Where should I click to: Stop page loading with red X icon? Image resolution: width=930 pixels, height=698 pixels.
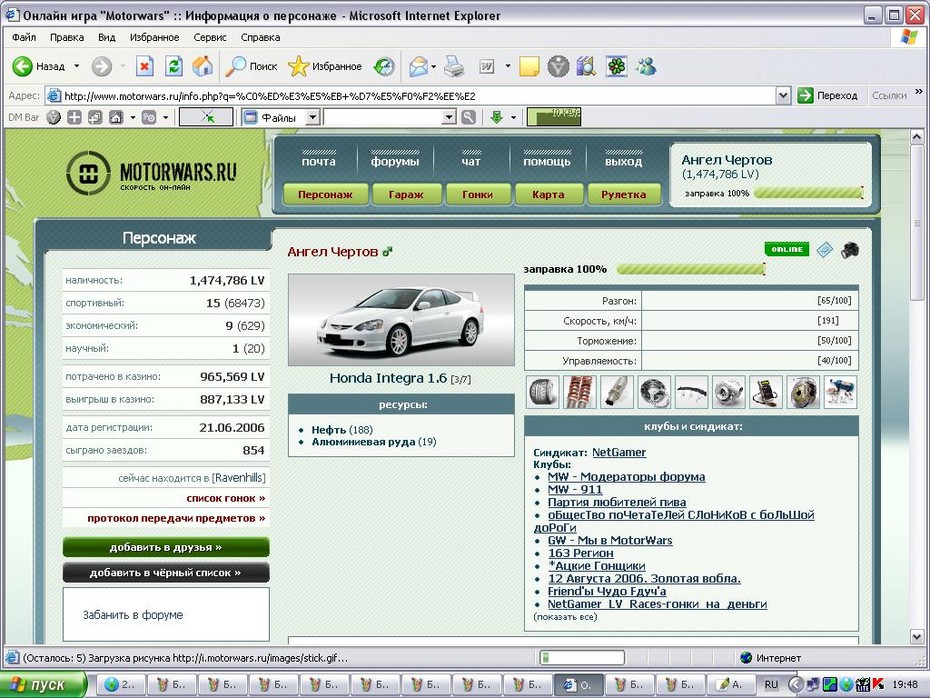coord(144,66)
